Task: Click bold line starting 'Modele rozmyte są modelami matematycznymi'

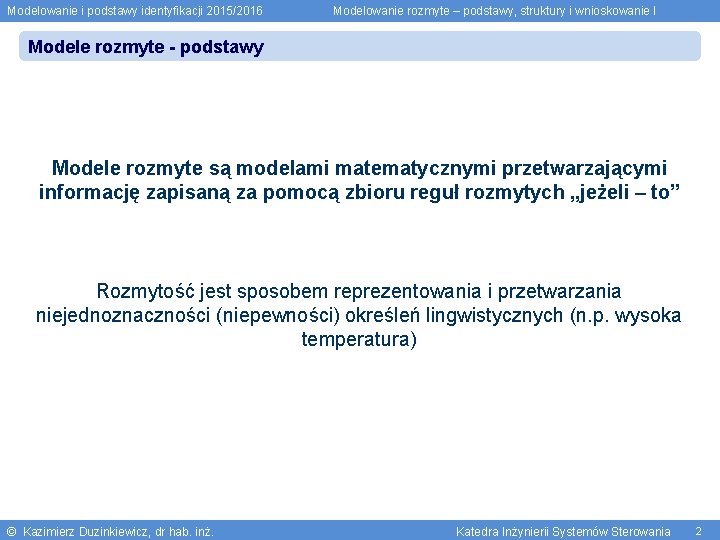Action: coord(359,168)
